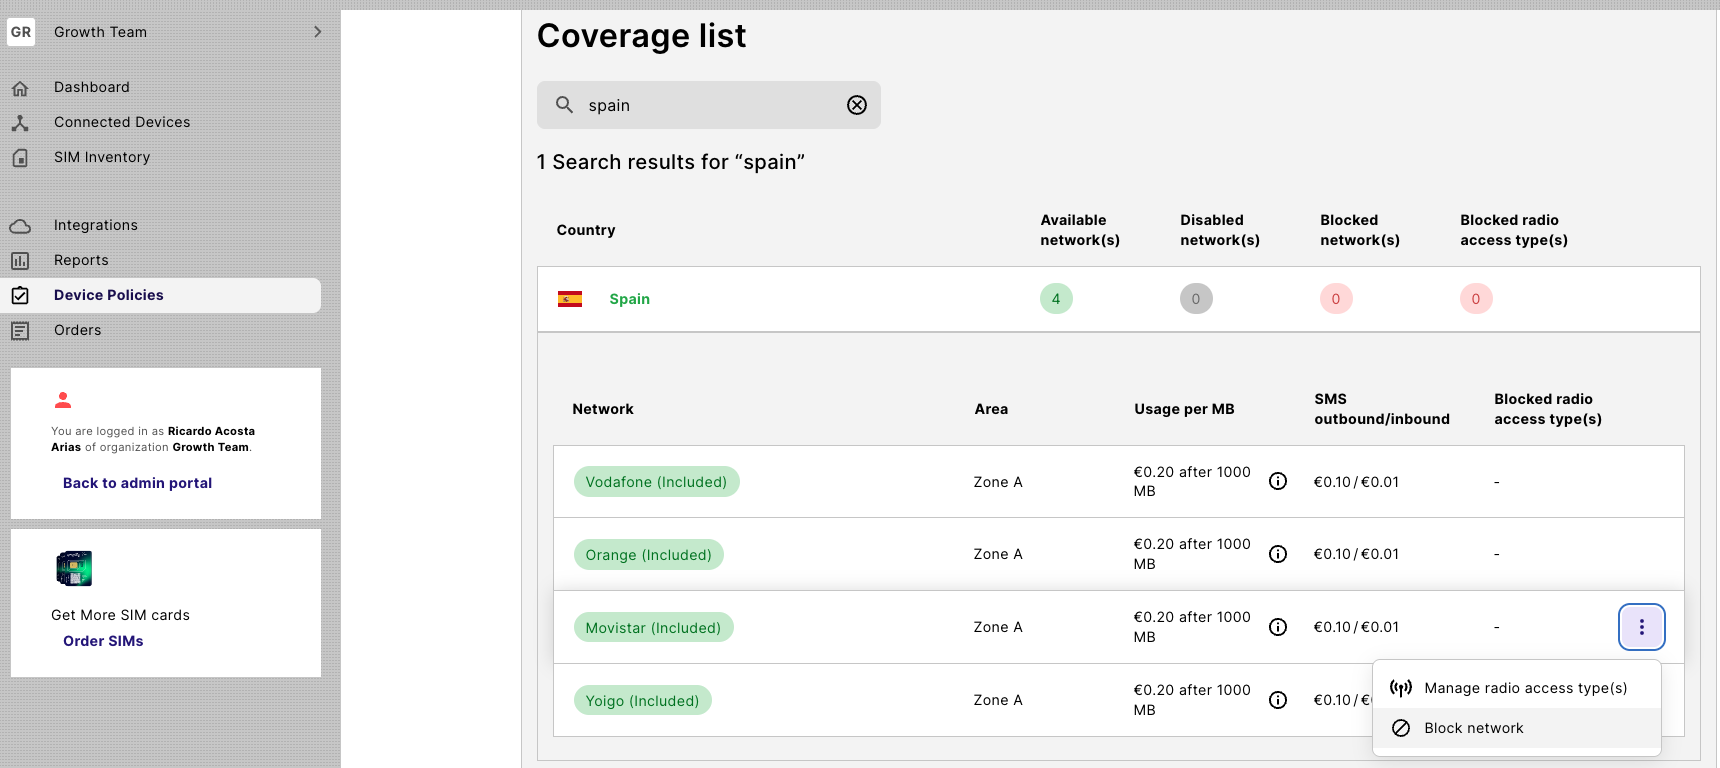
Task: Go to Integrations page
Action: 96,225
